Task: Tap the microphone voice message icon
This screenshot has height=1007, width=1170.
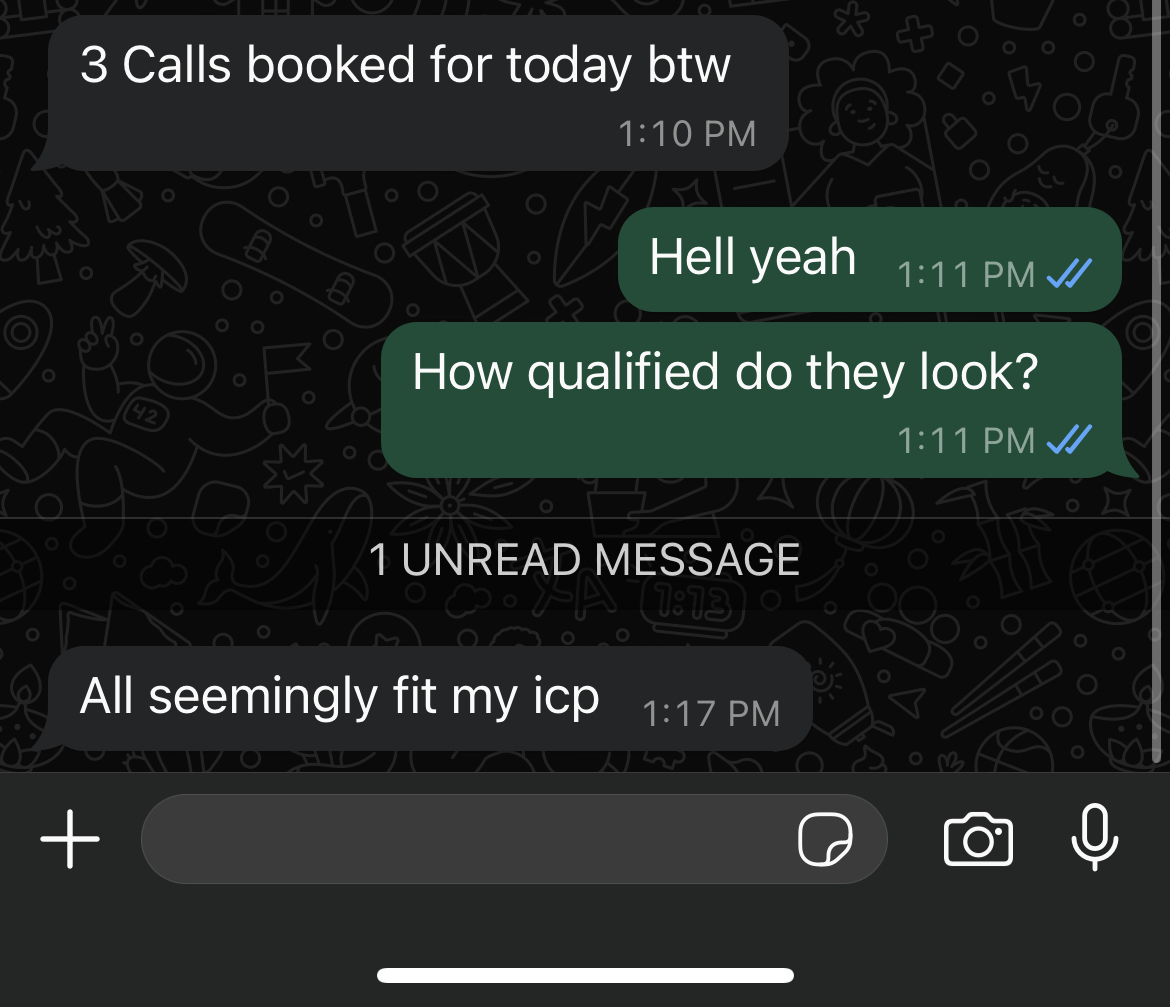Action: pyautogui.click(x=1095, y=837)
